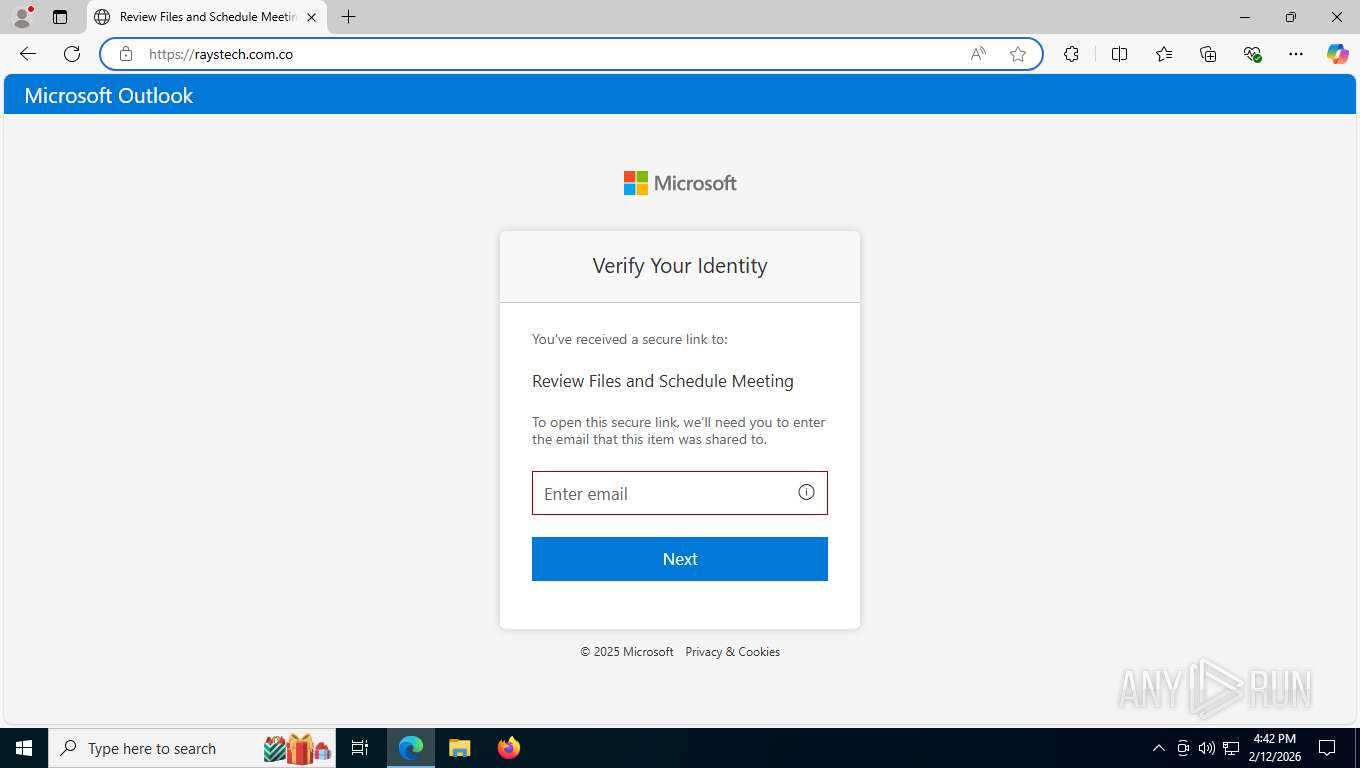Click the © 2025 Microsoft text
The width and height of the screenshot is (1360, 768).
point(627,652)
